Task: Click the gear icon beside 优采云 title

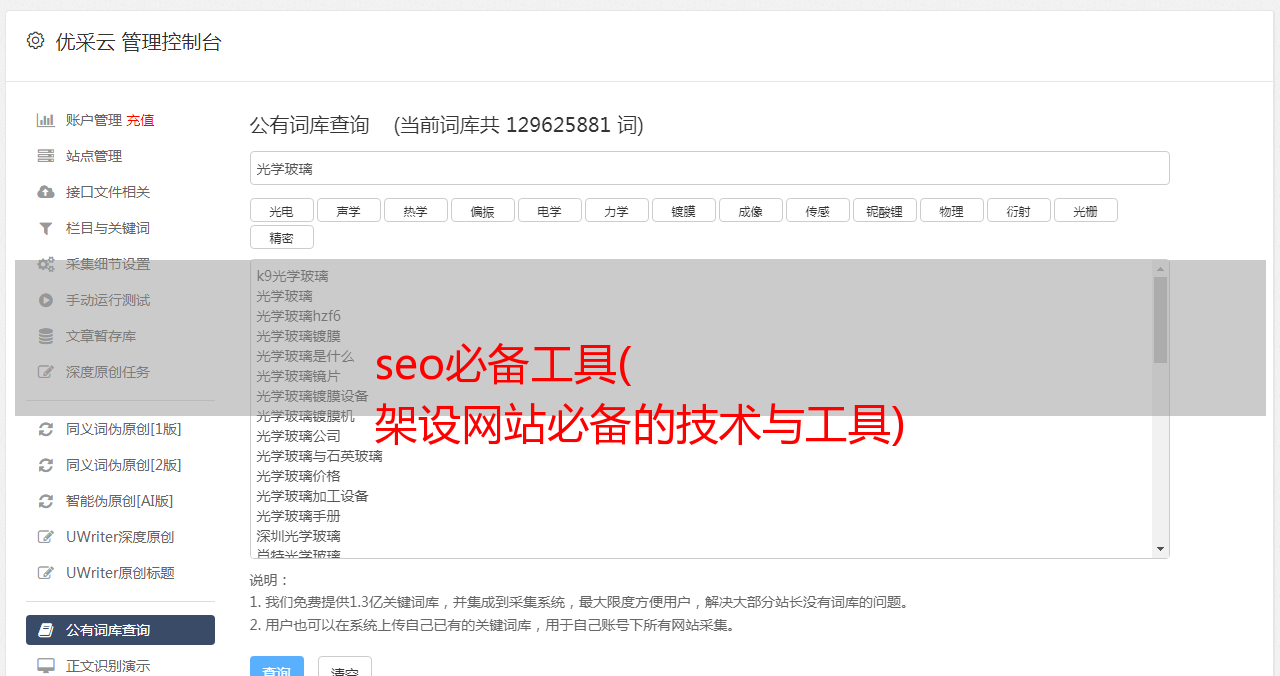Action: (x=36, y=41)
